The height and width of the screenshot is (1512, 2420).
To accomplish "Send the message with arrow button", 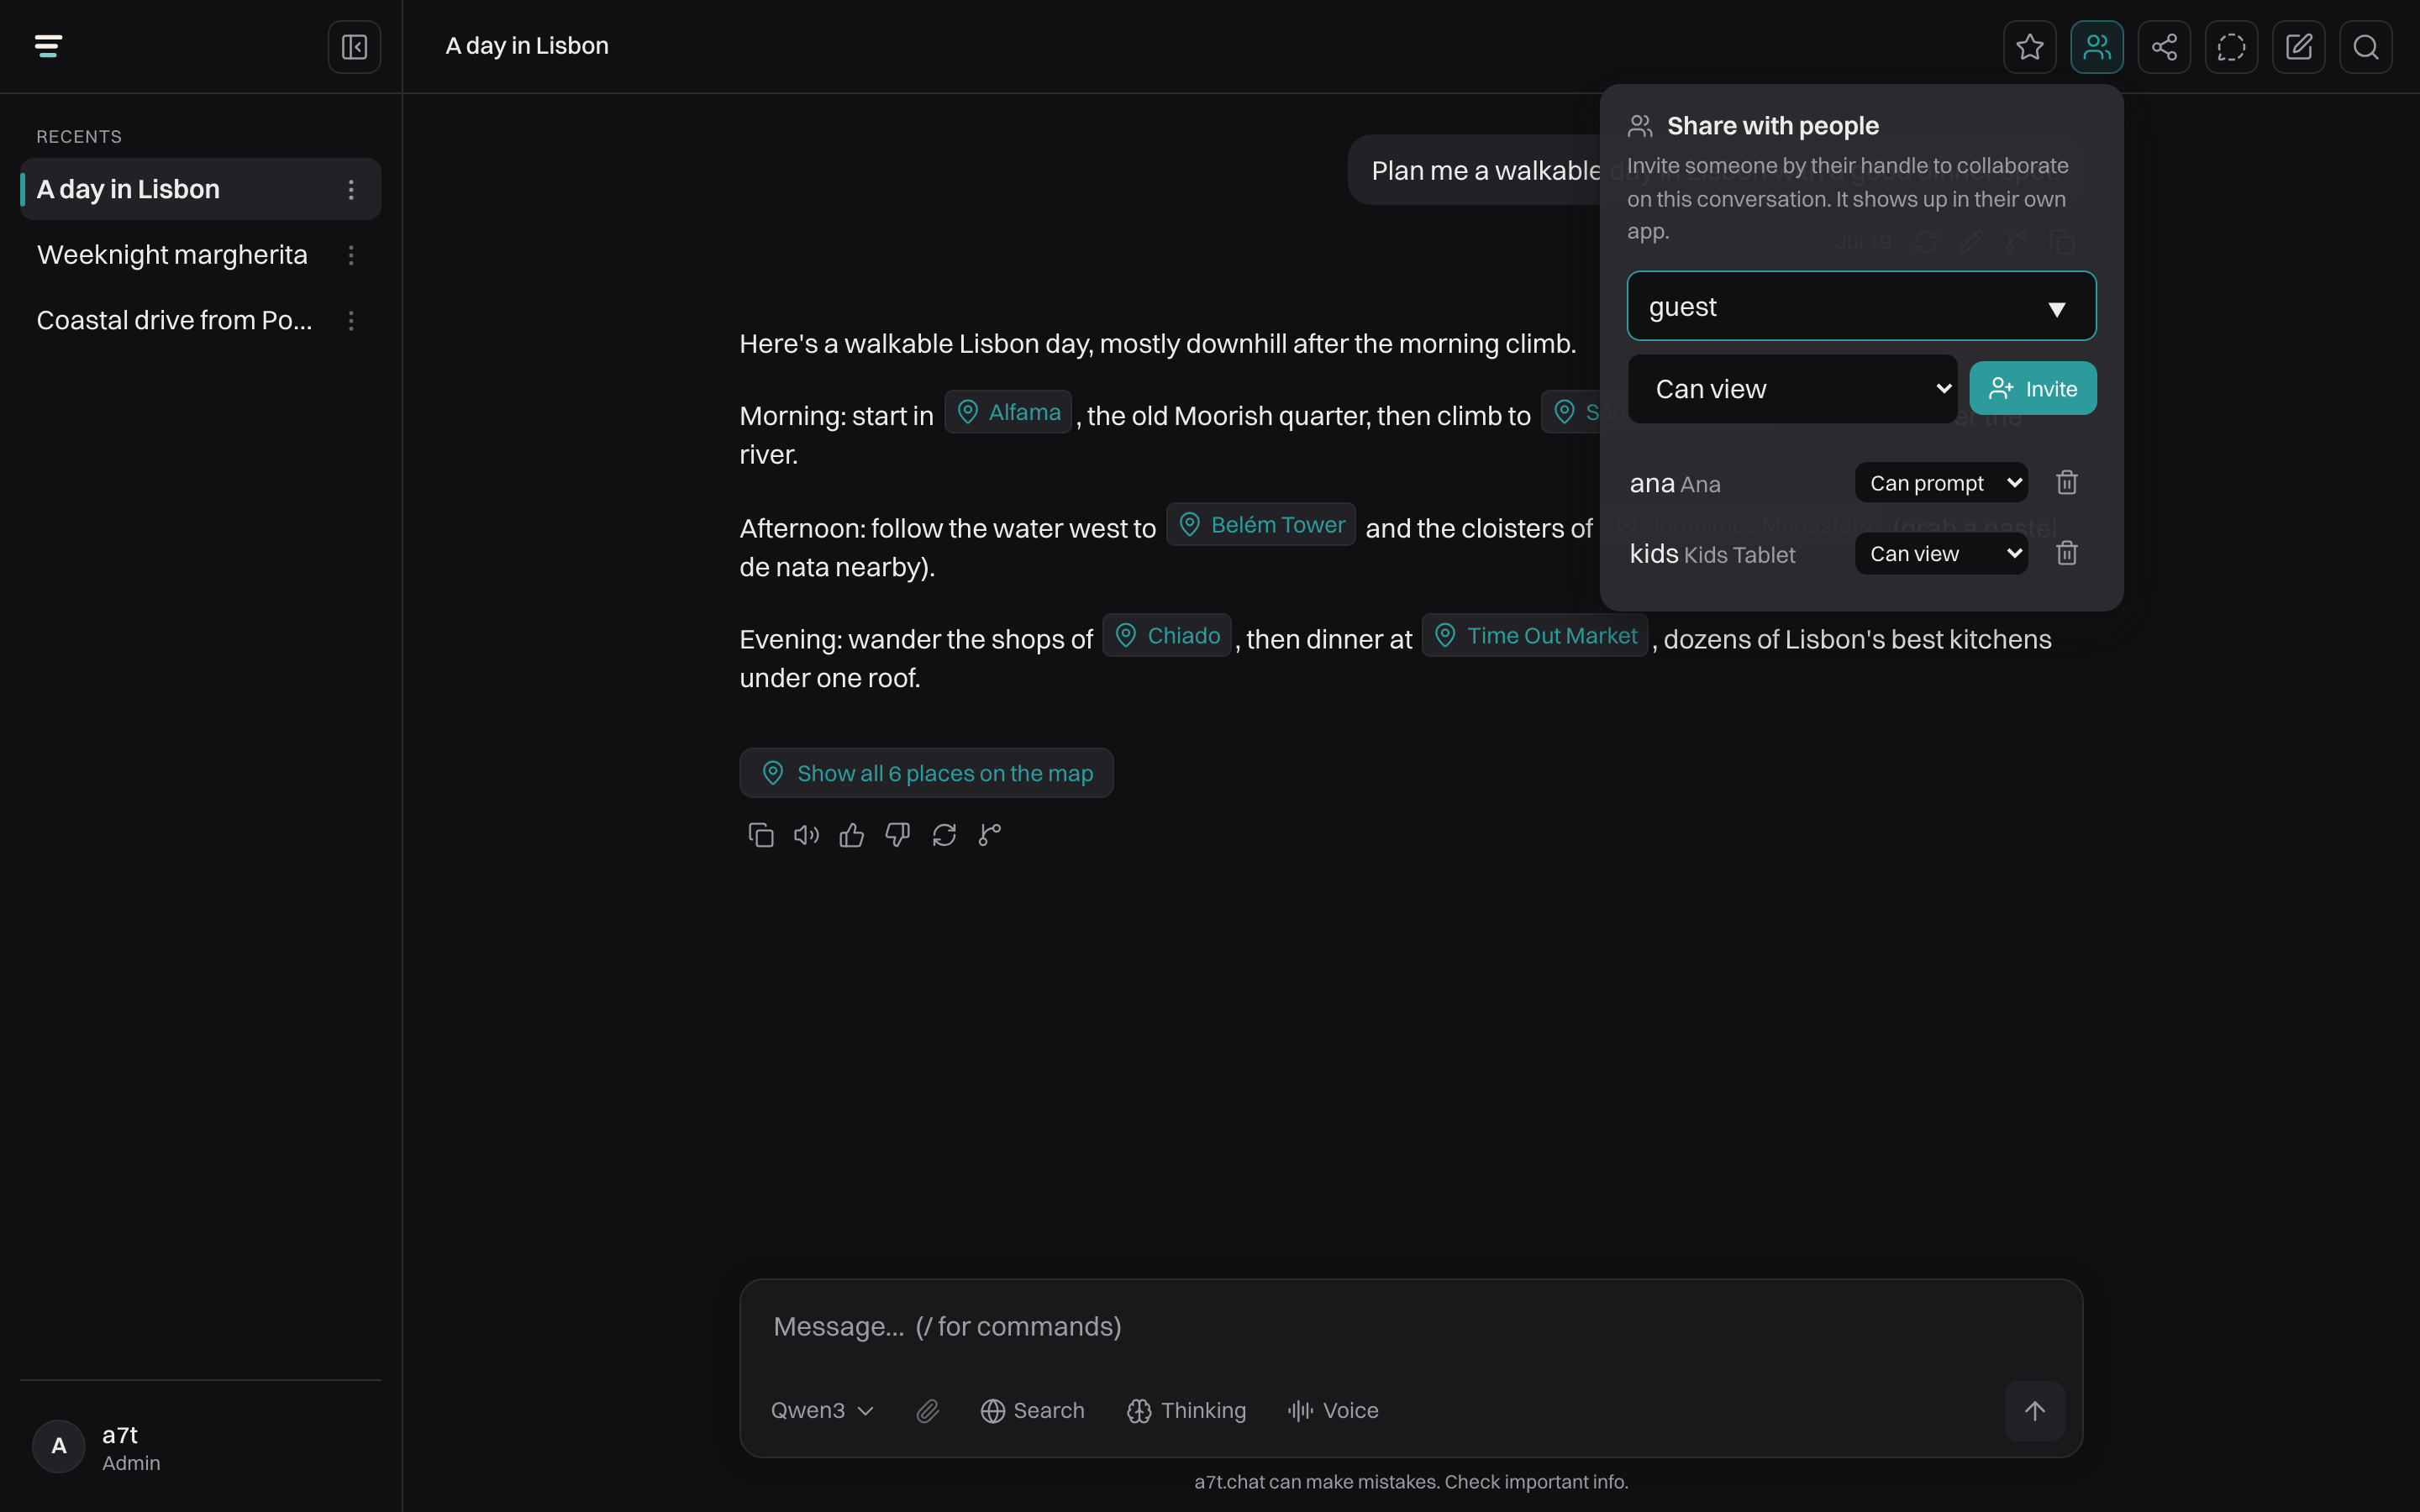I will [x=2034, y=1410].
